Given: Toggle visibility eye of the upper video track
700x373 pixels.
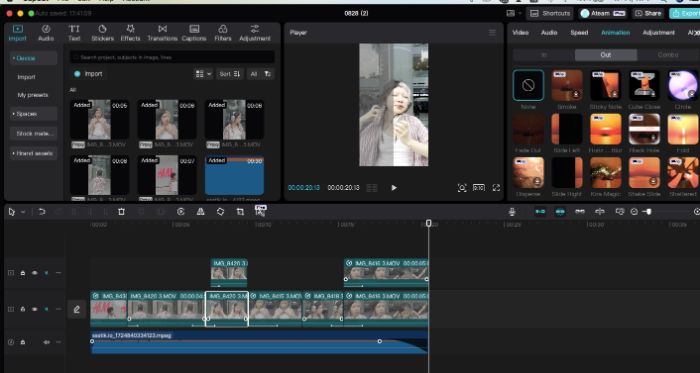Looking at the screenshot, I should tap(34, 273).
